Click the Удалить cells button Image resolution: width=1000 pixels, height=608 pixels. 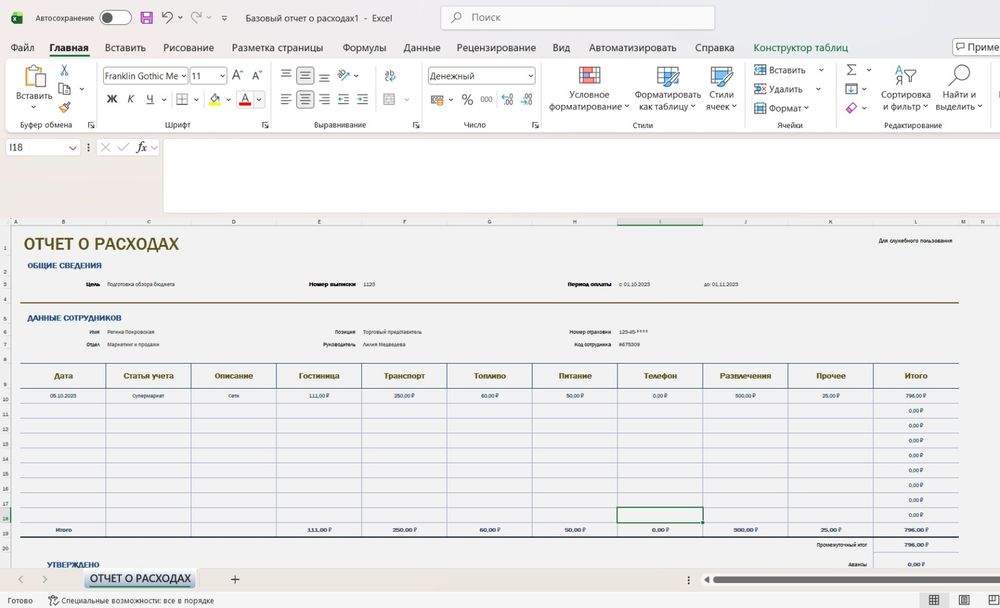[779, 89]
